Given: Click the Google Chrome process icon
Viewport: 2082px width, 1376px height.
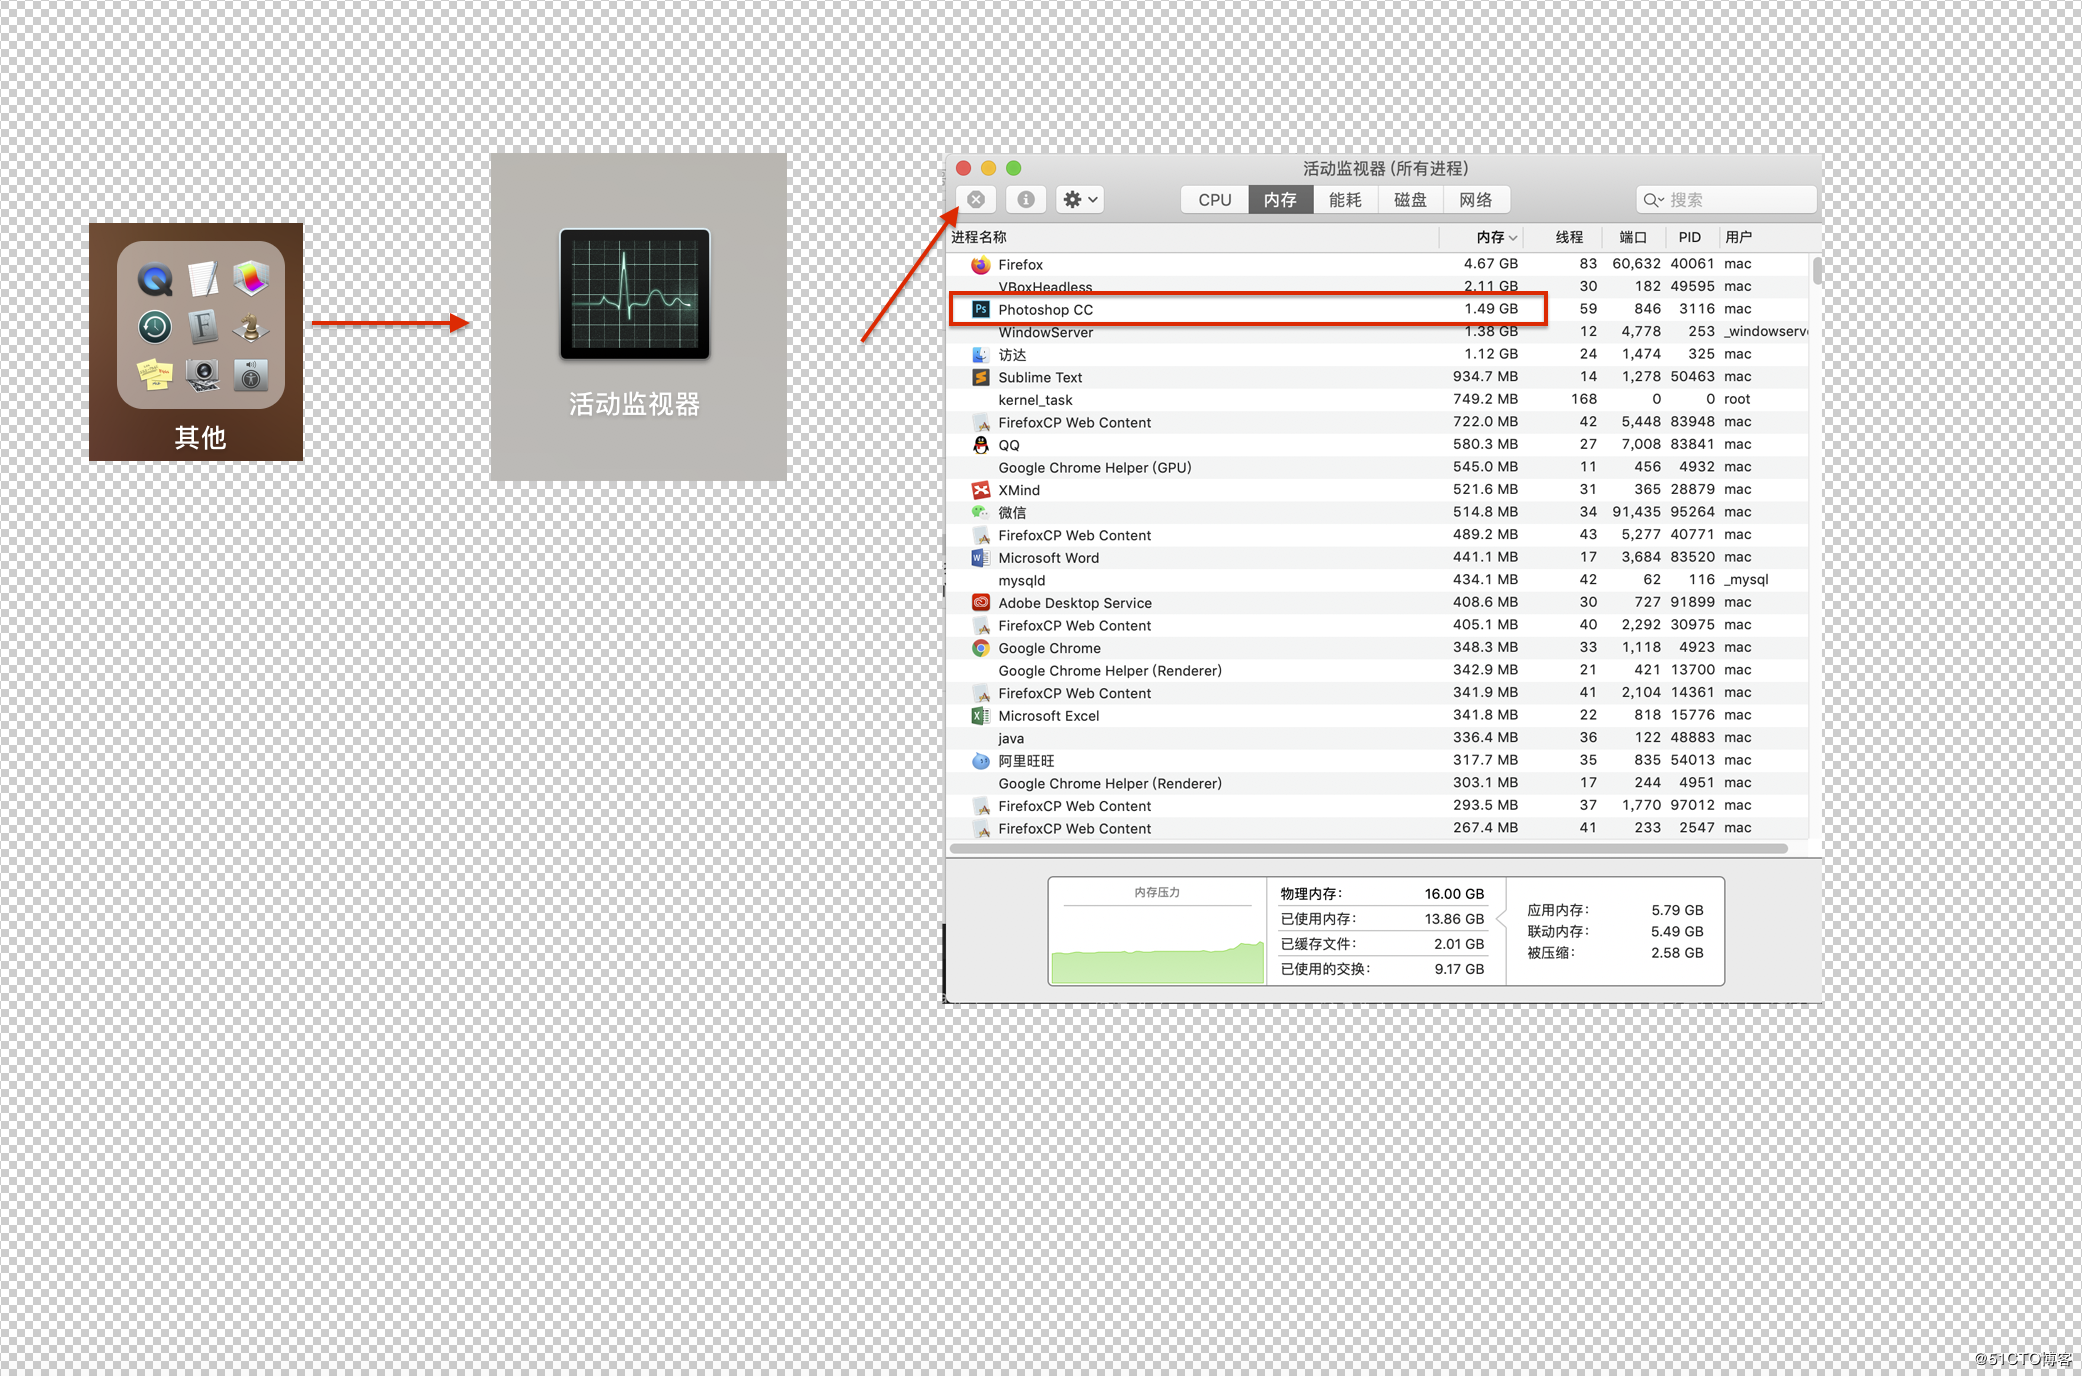Looking at the screenshot, I should point(980,648).
